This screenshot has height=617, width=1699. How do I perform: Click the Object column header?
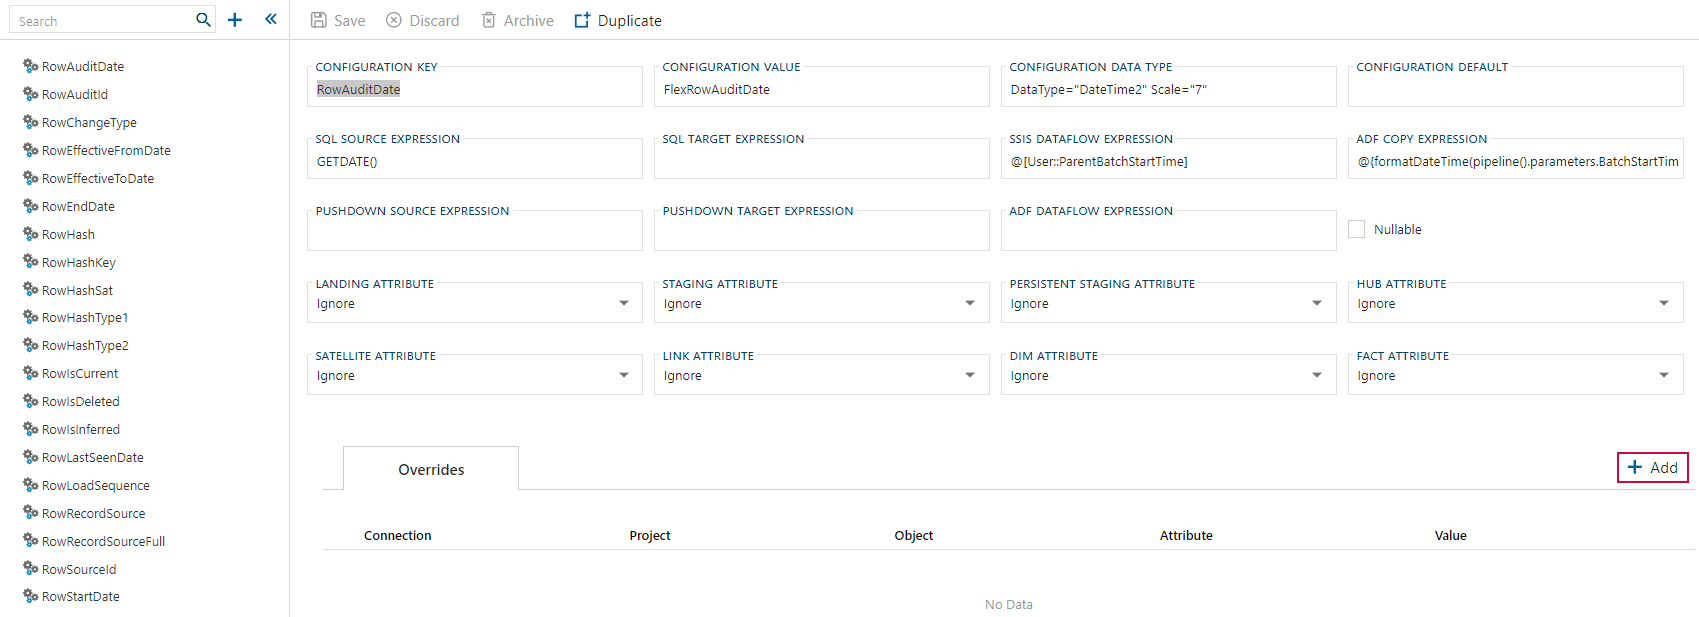(914, 535)
